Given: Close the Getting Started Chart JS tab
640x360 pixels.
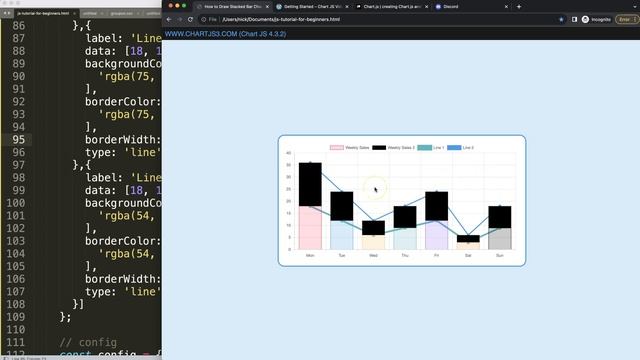Looking at the screenshot, I should click(x=347, y=7).
